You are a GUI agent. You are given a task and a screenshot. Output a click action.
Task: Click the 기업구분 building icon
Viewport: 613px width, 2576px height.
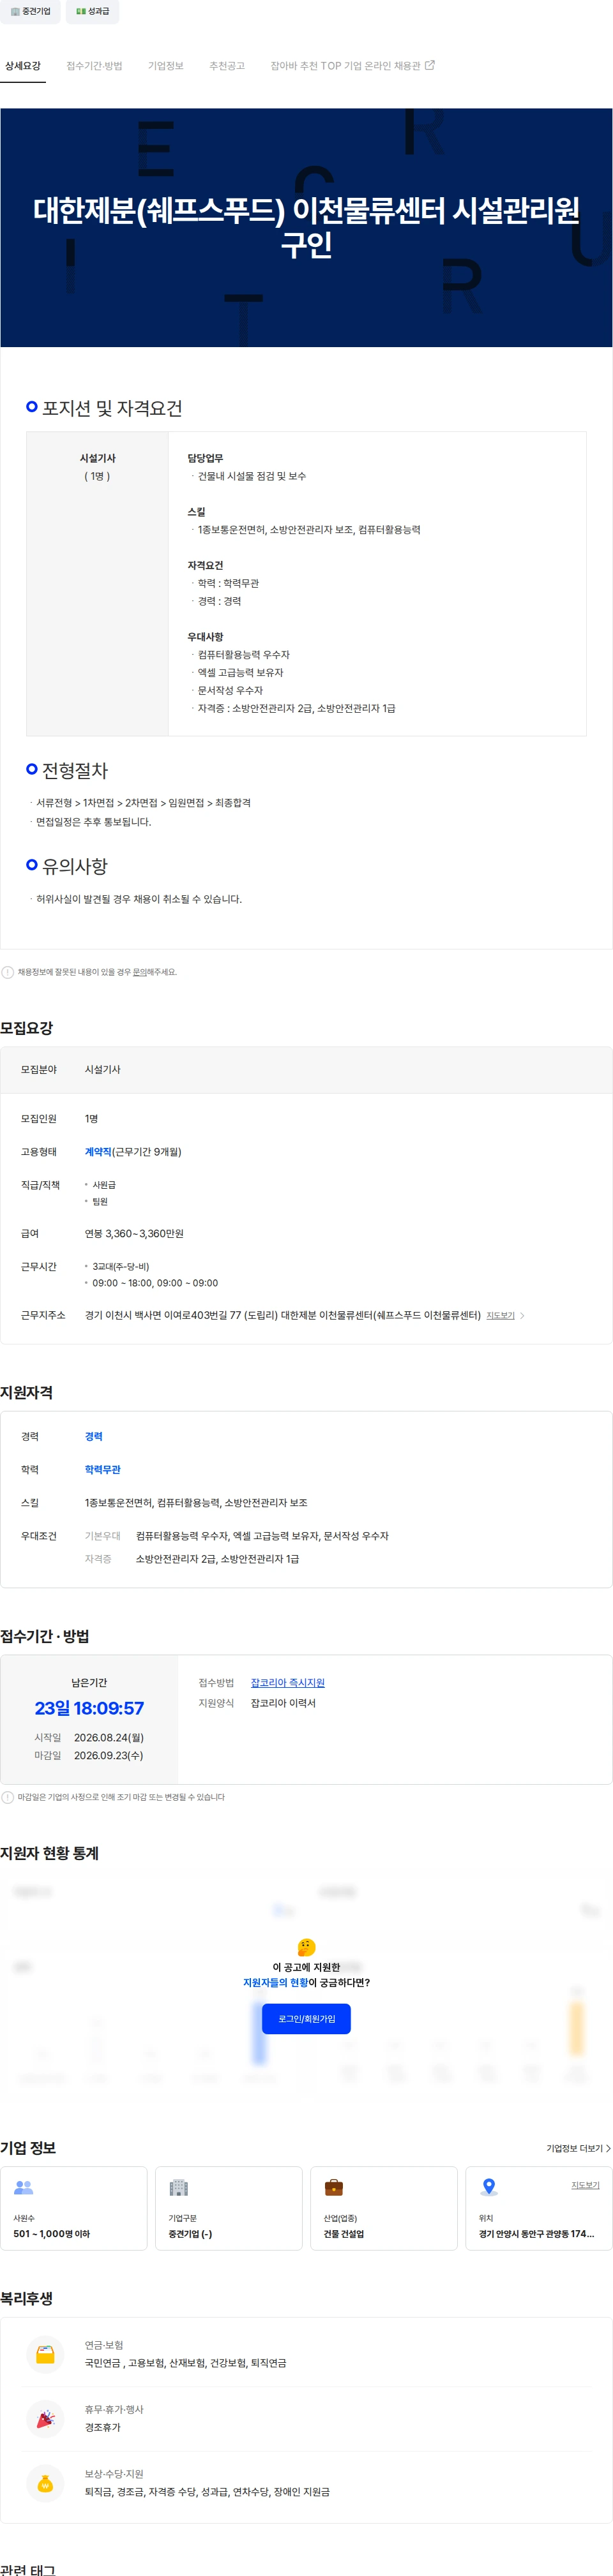(x=178, y=2187)
